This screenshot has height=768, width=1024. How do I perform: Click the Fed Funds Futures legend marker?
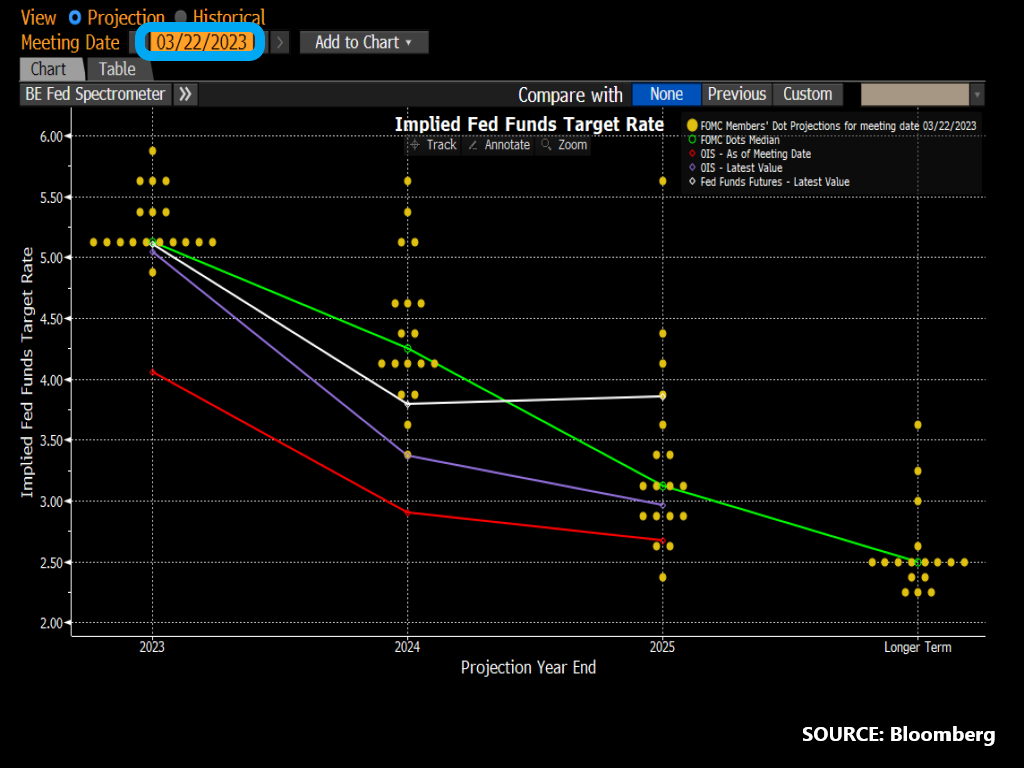tap(692, 182)
